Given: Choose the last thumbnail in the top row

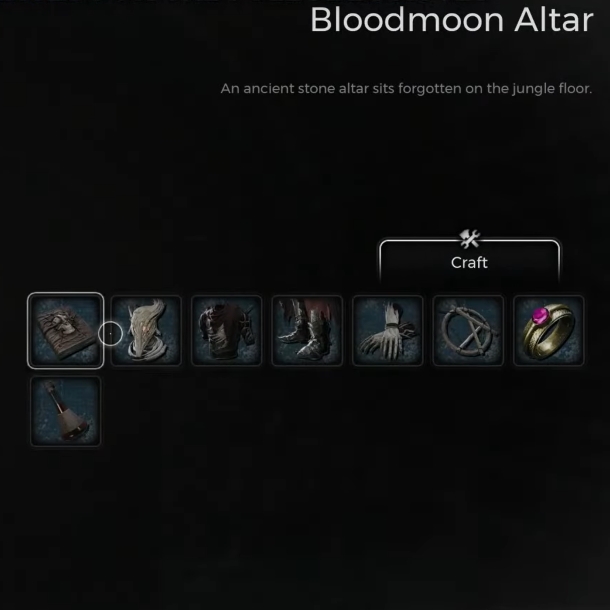Looking at the screenshot, I should coord(549,330).
